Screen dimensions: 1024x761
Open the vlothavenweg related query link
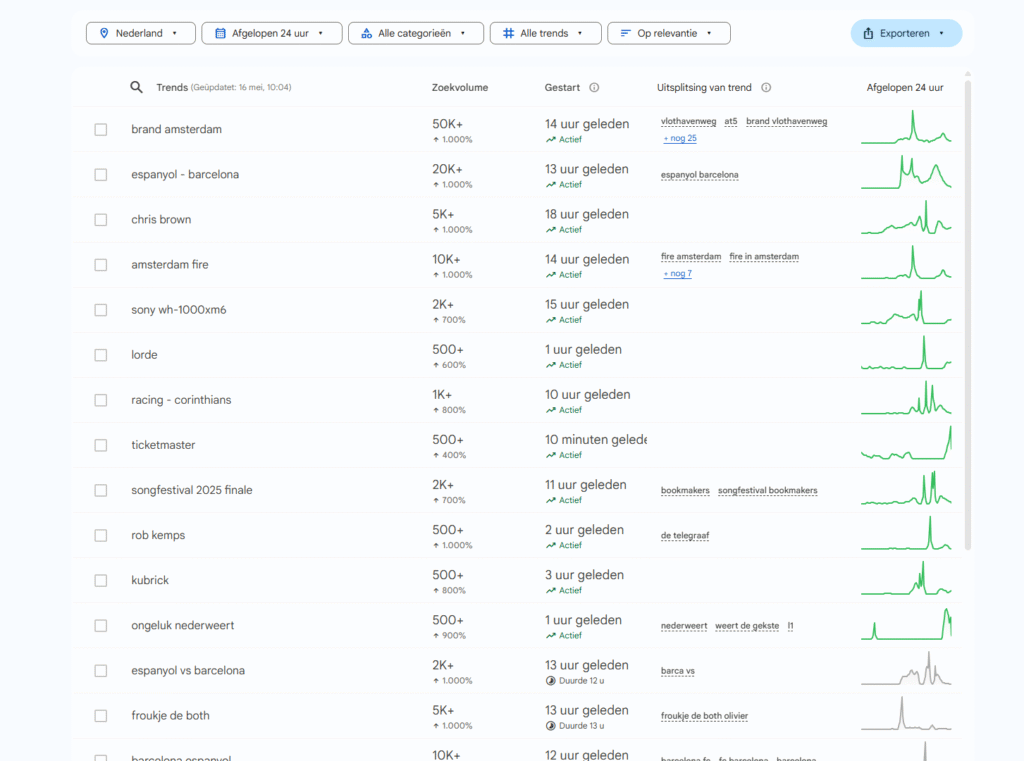(x=688, y=121)
